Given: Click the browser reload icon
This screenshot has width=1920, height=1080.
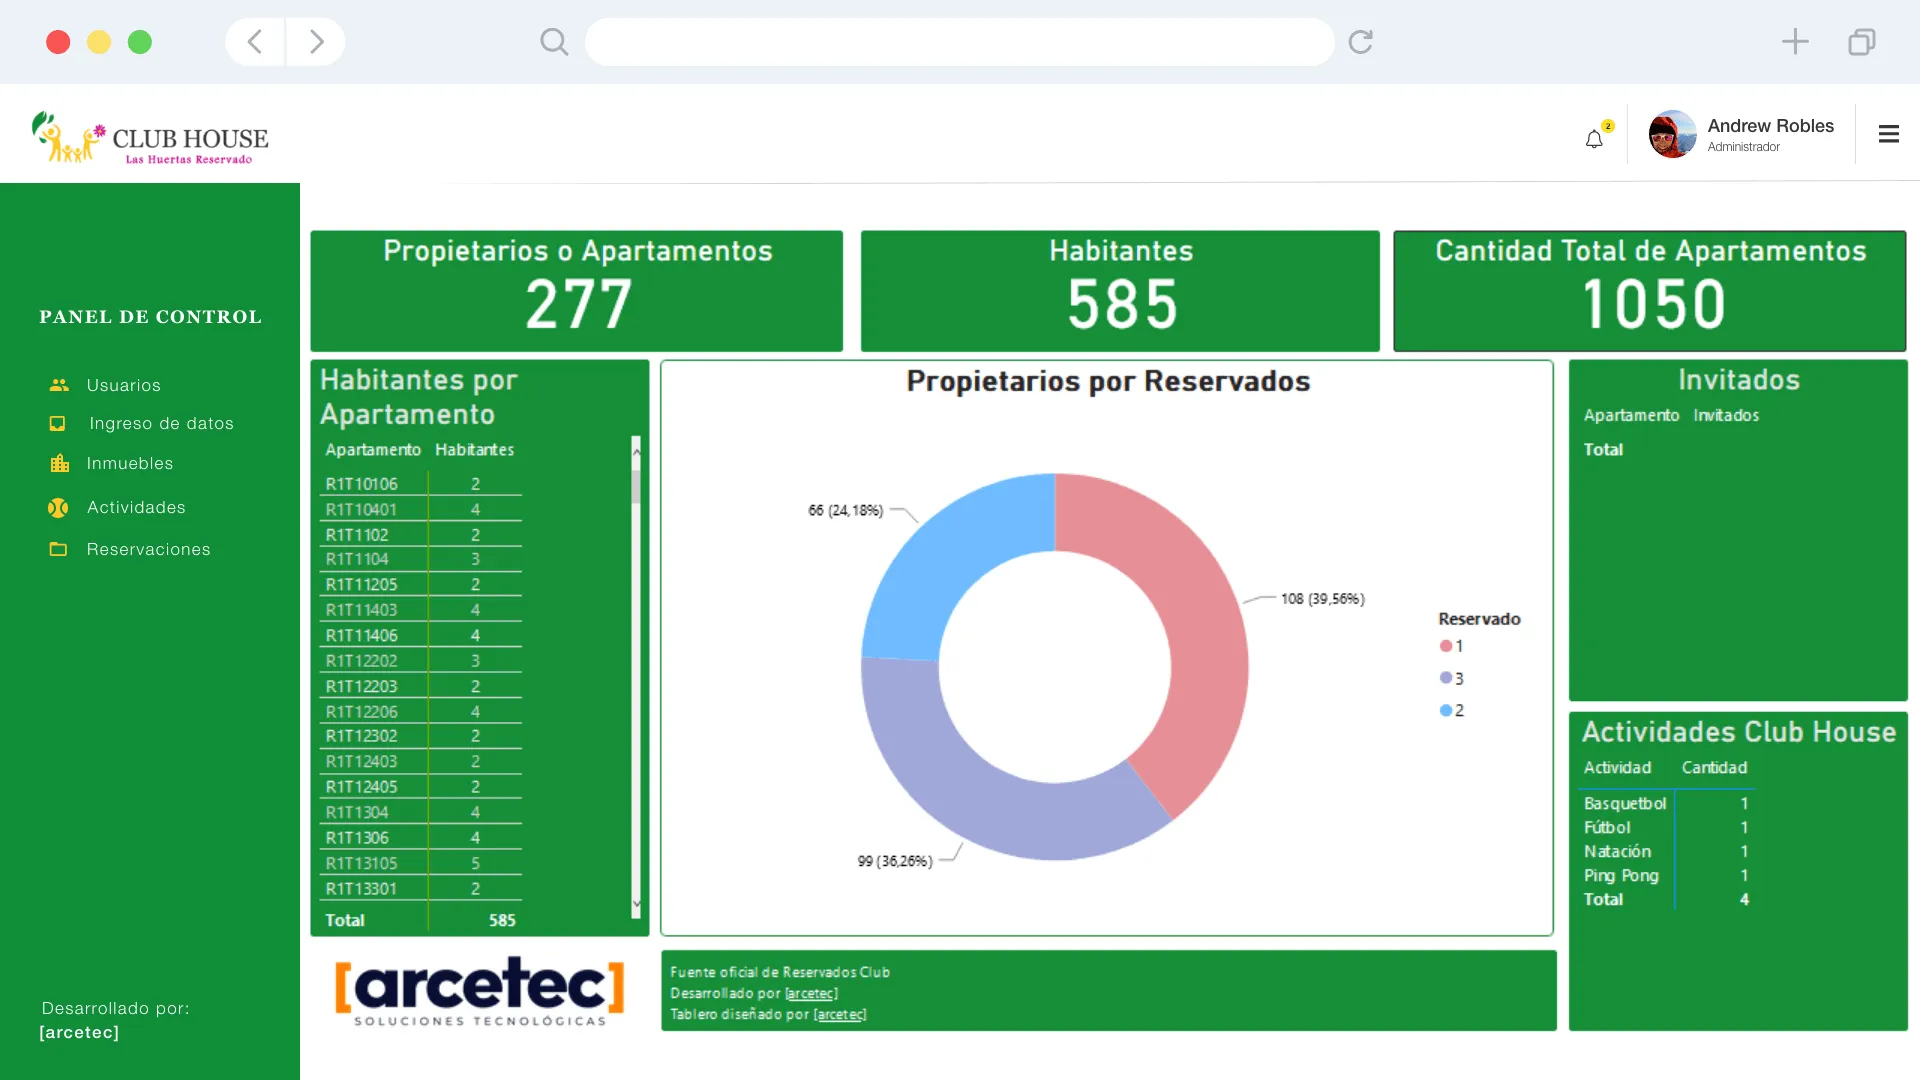Looking at the screenshot, I should click(1360, 42).
